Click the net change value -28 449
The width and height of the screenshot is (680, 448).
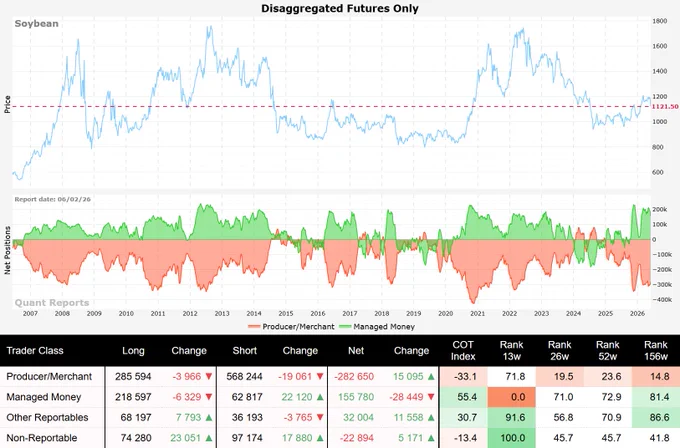coord(406,397)
